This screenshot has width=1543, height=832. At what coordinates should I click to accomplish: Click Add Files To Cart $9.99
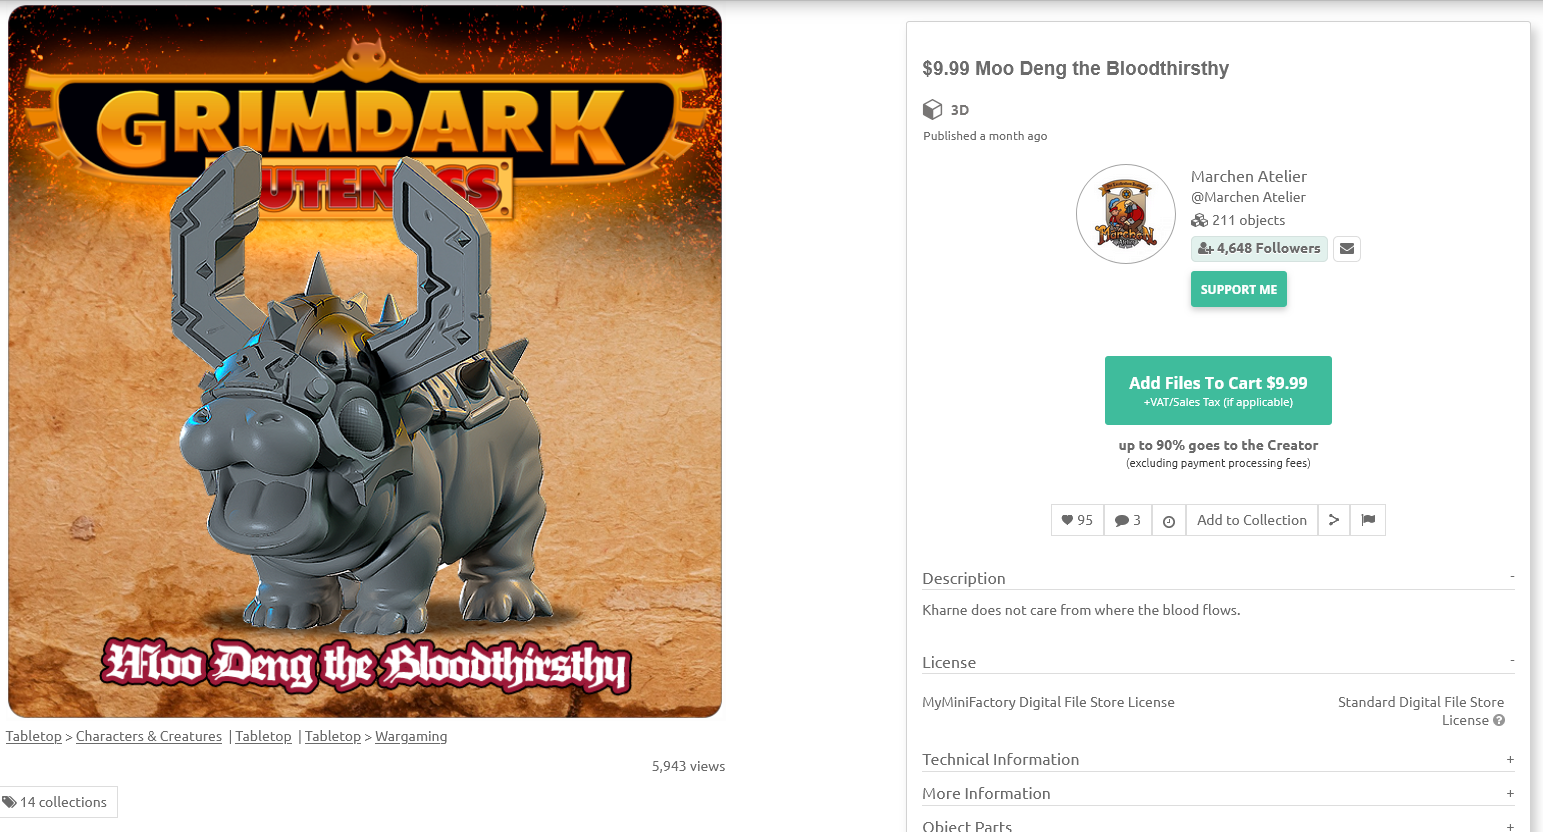point(1218,390)
